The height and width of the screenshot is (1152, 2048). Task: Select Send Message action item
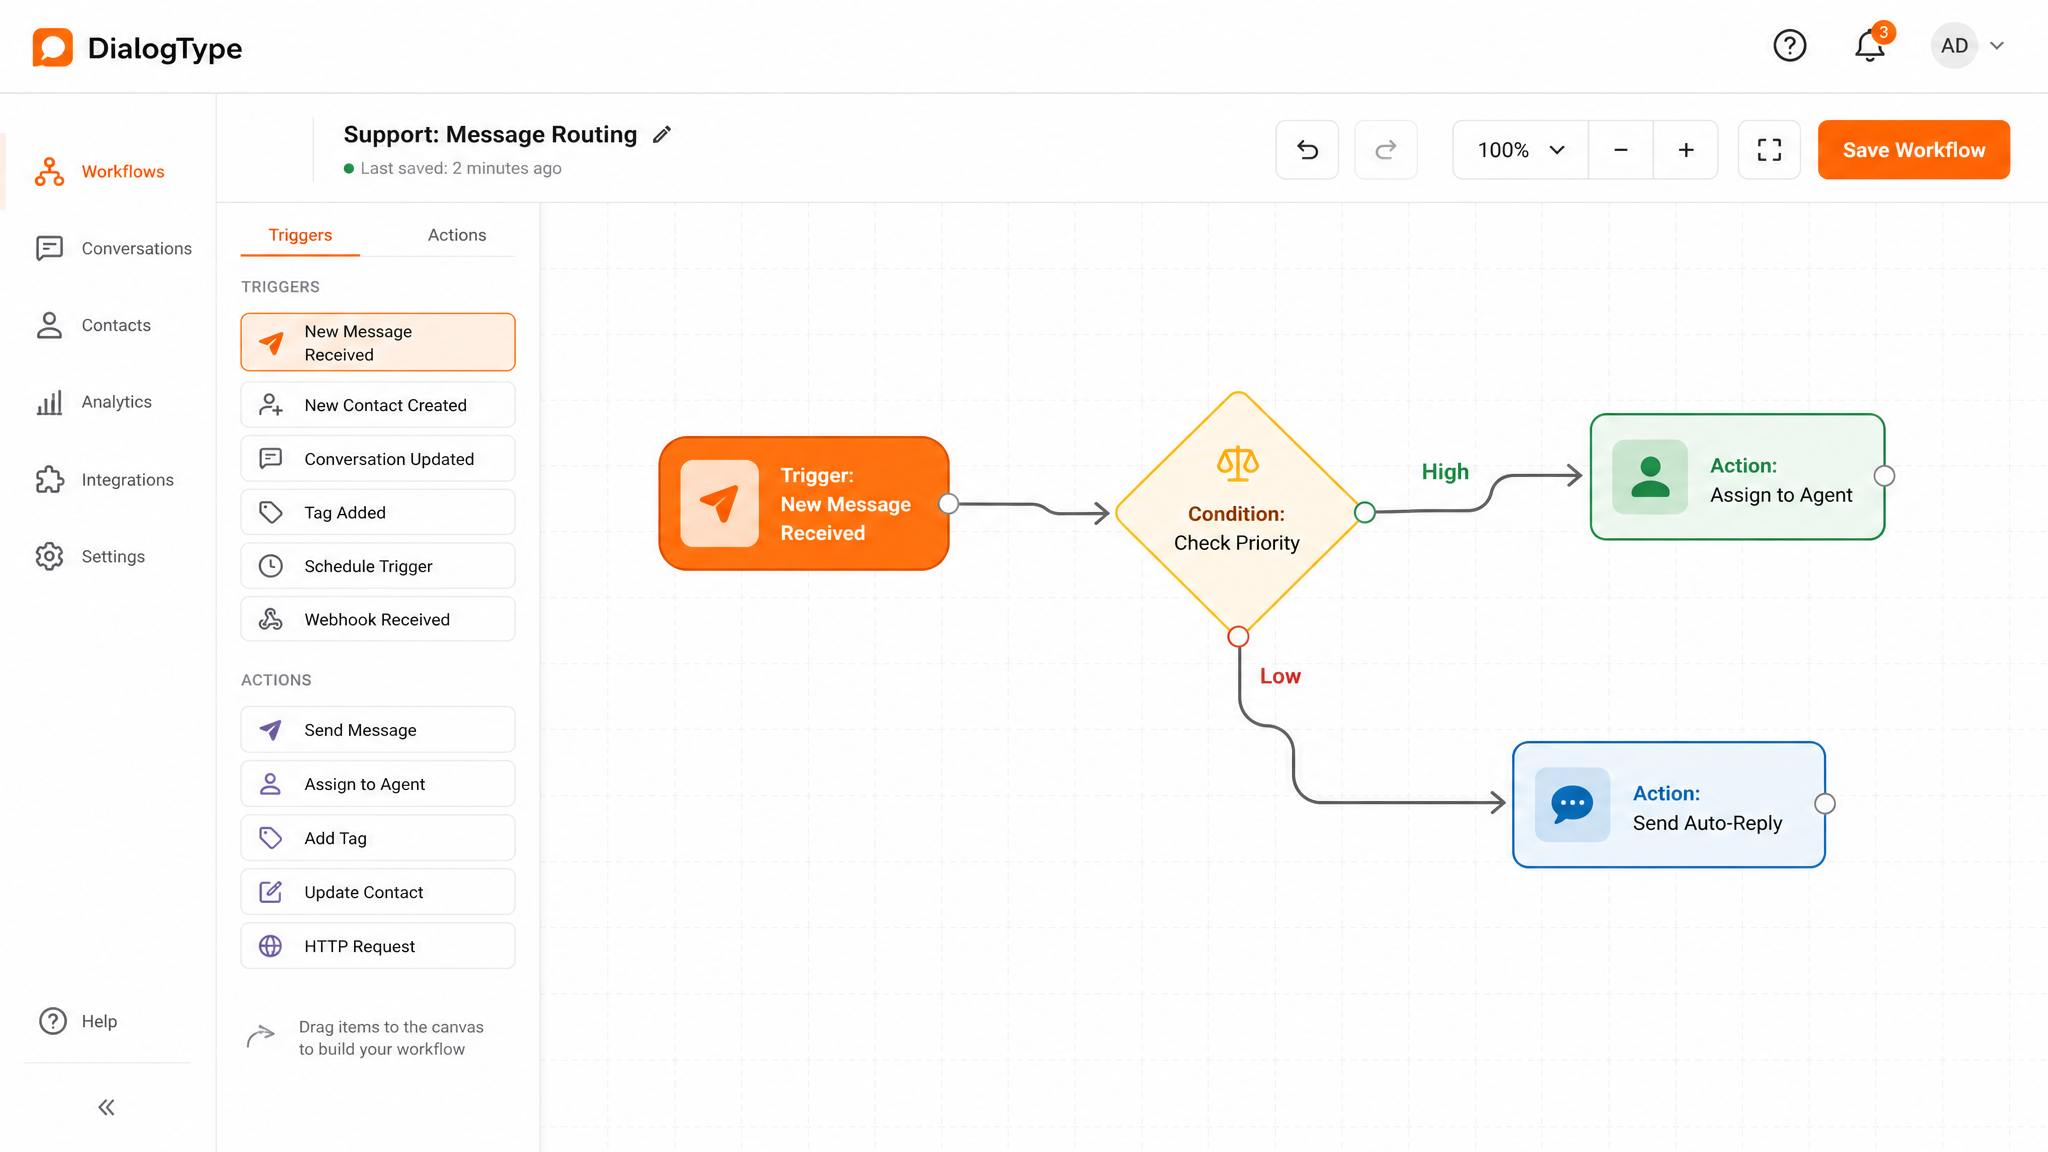pyautogui.click(x=378, y=730)
